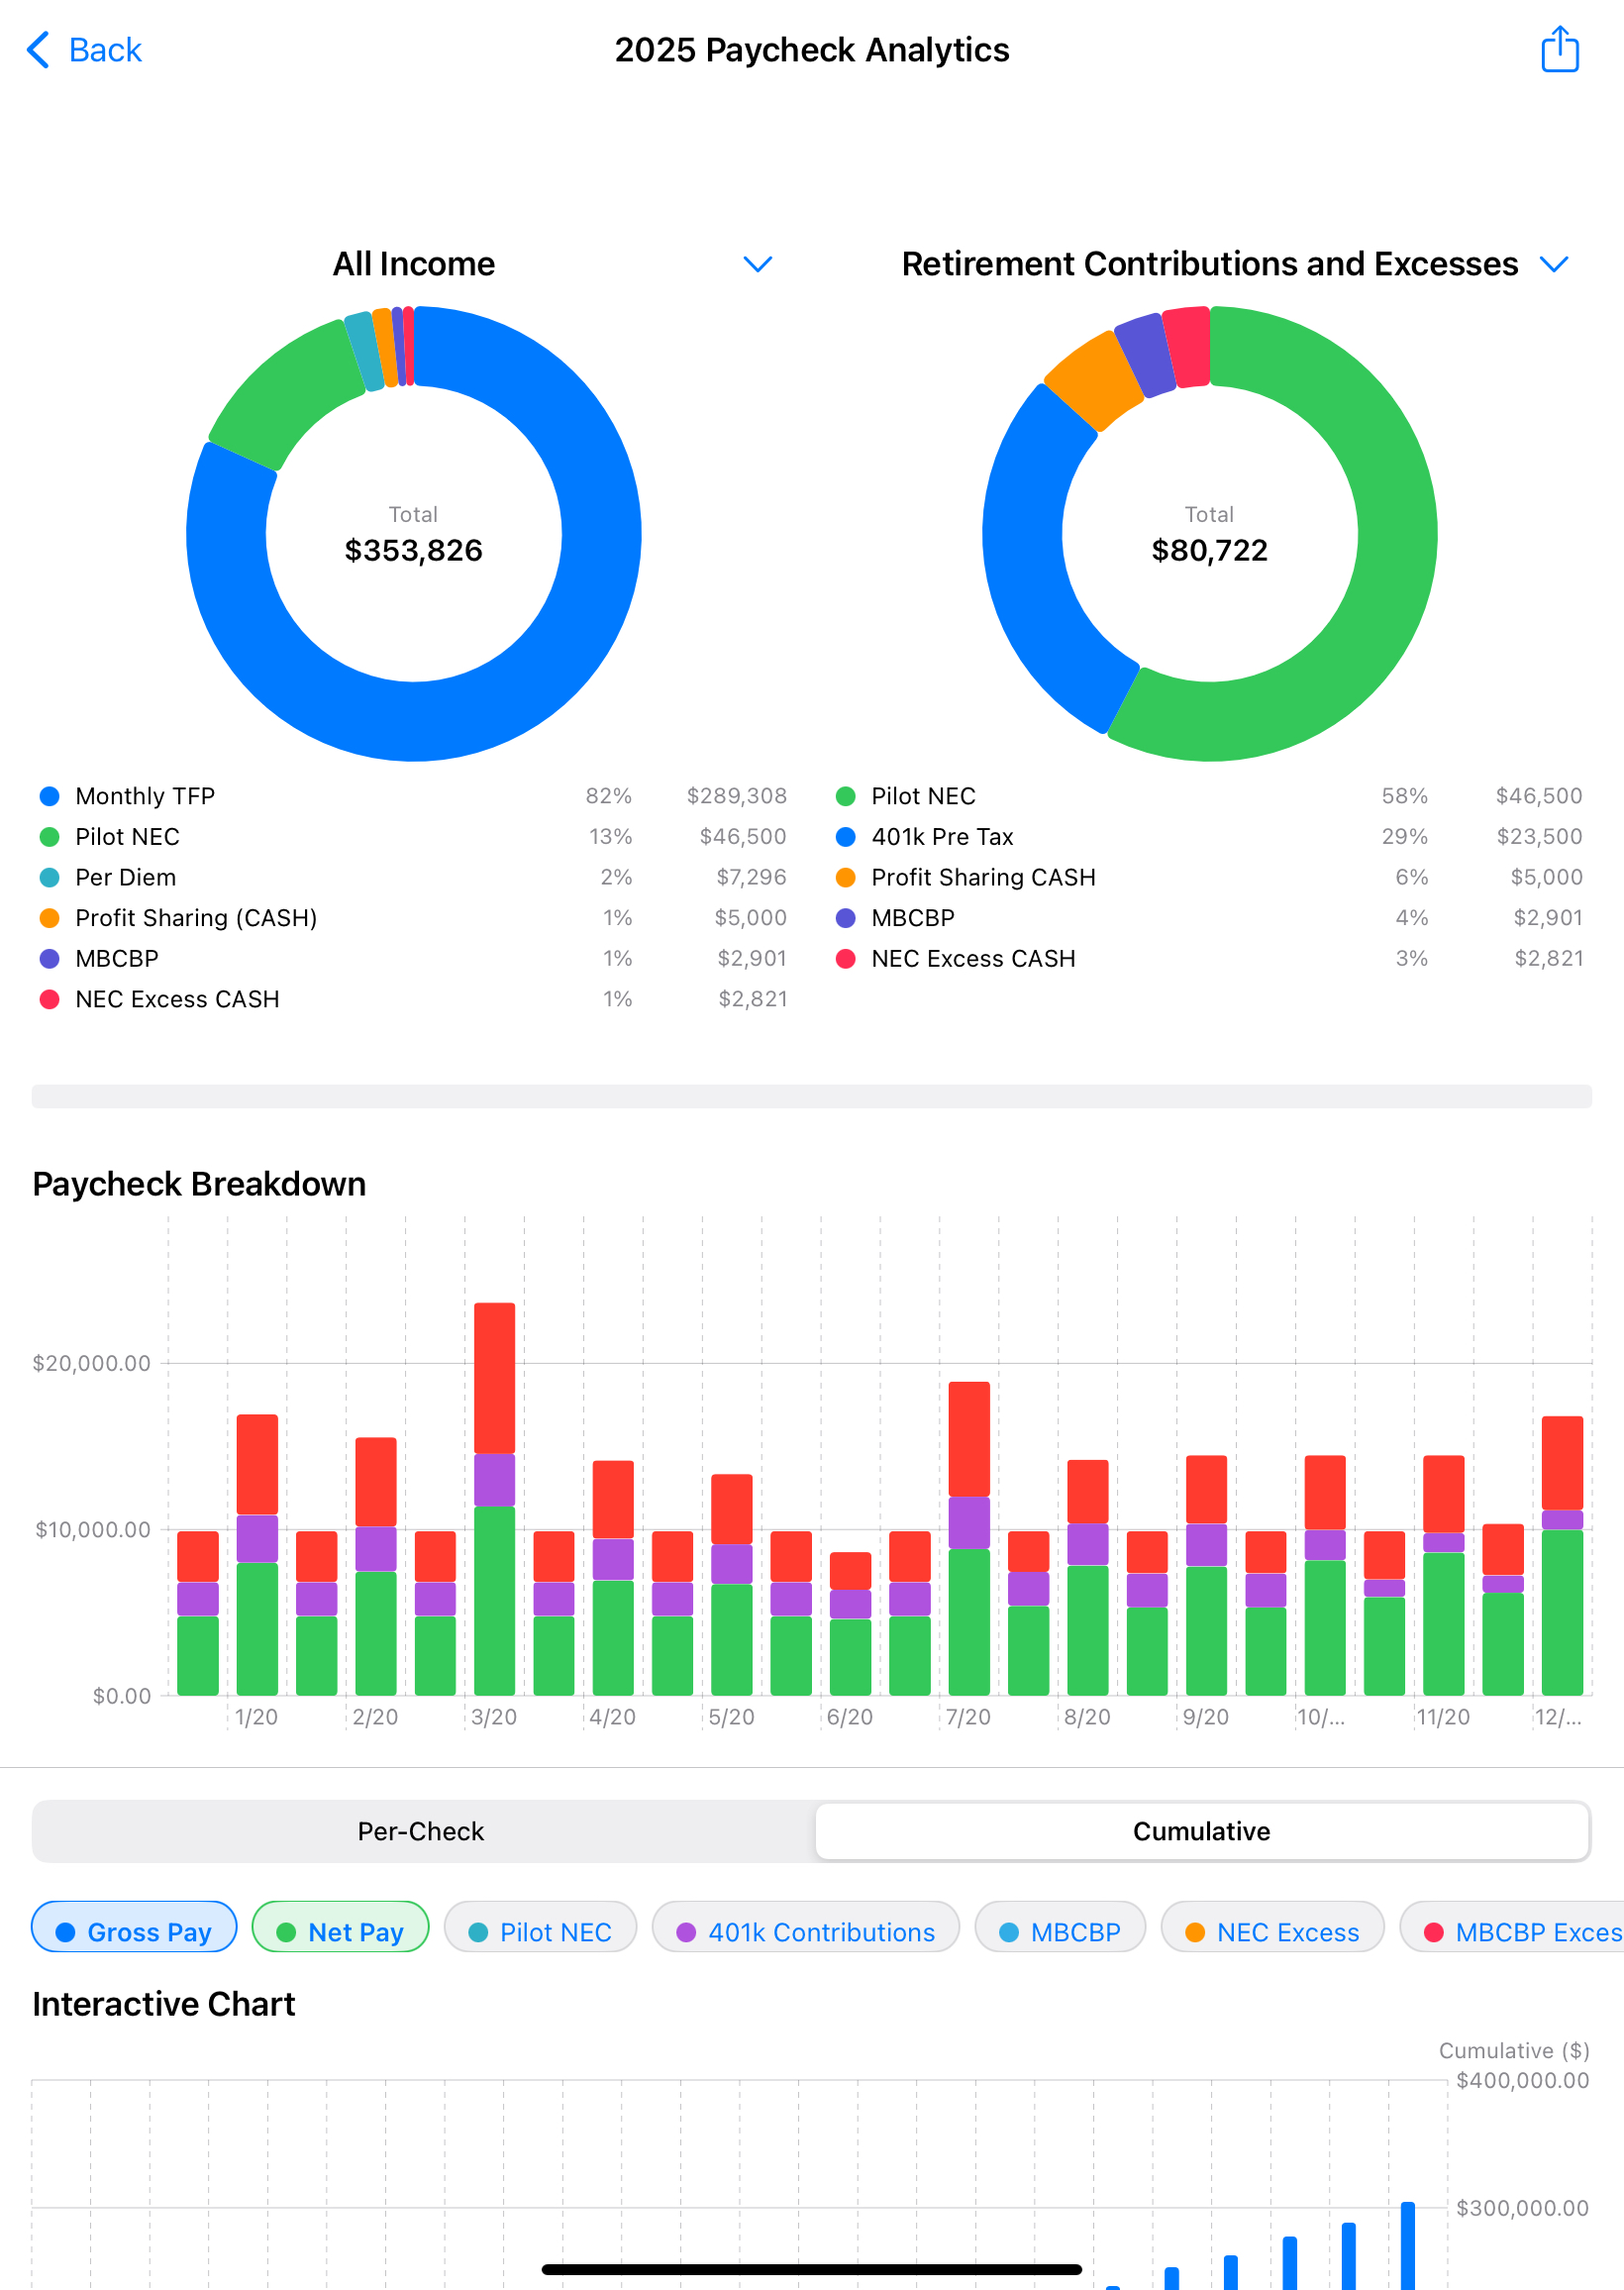
Task: Tap the share icon at top right
Action: click(x=1560, y=48)
